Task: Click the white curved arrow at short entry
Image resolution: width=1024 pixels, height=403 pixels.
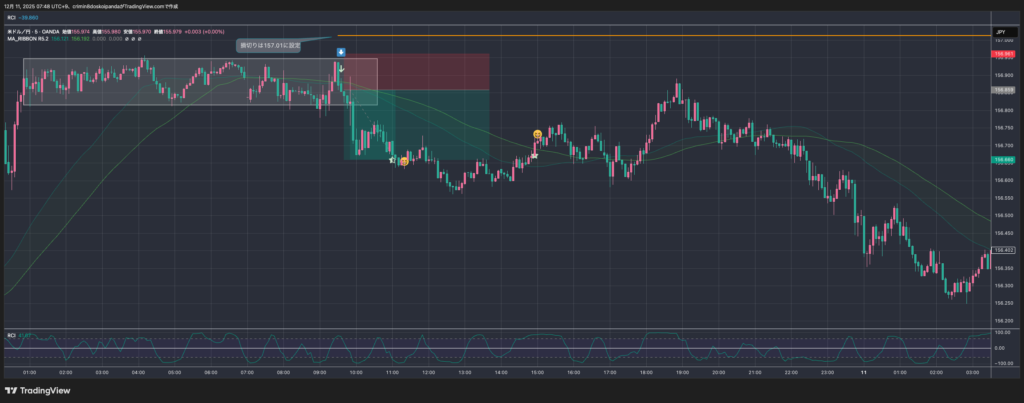Action: [x=341, y=68]
